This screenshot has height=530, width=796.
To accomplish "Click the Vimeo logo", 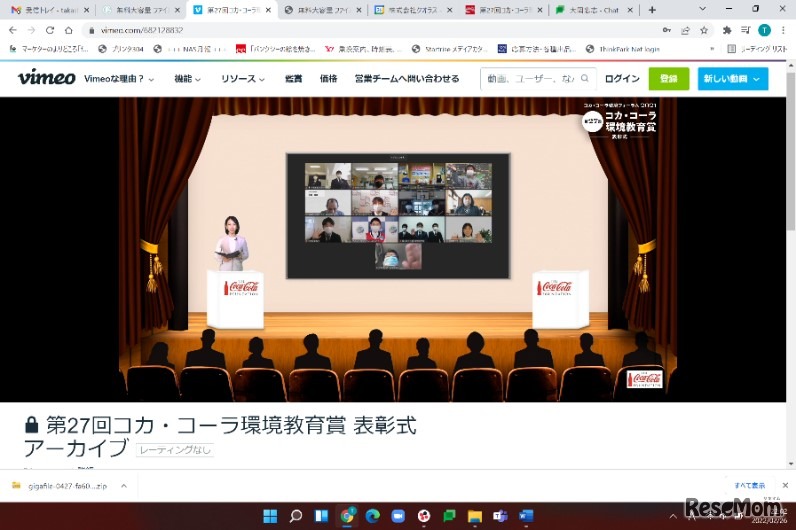I will point(47,78).
